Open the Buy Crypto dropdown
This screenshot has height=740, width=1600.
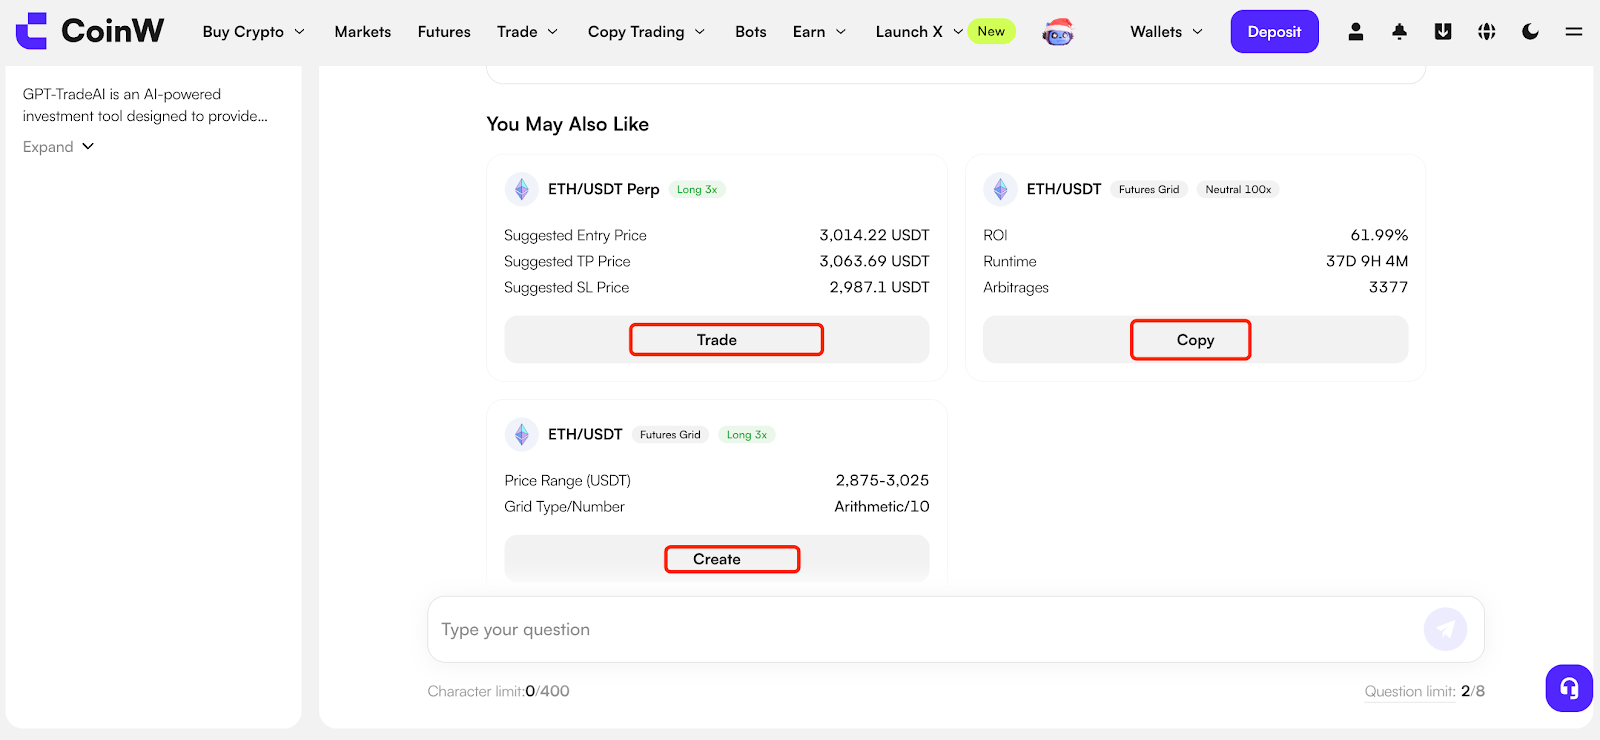[253, 32]
